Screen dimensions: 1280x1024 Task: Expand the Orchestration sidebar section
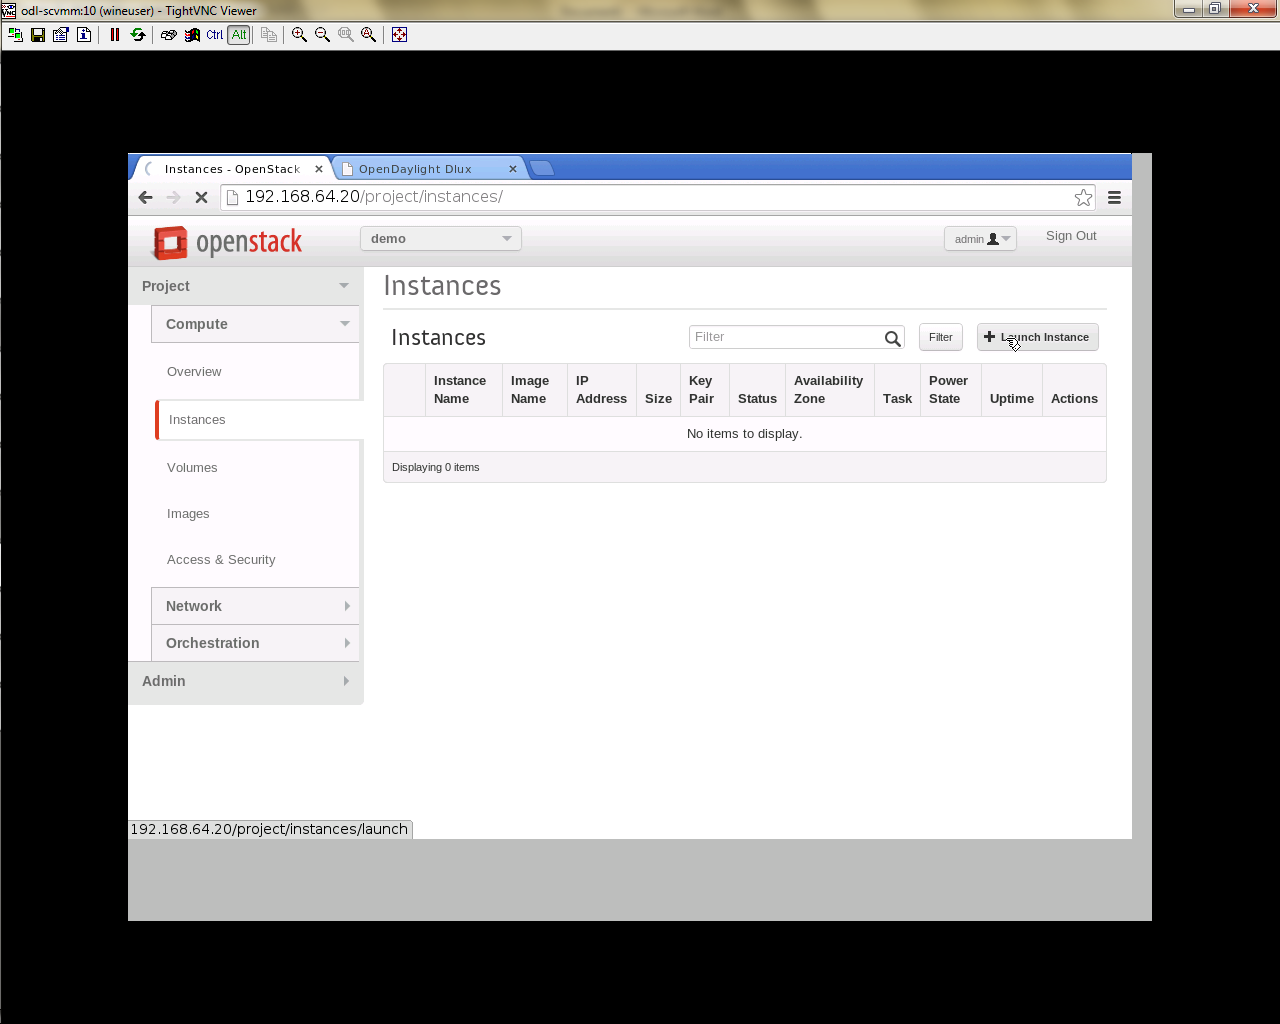[x=256, y=643]
